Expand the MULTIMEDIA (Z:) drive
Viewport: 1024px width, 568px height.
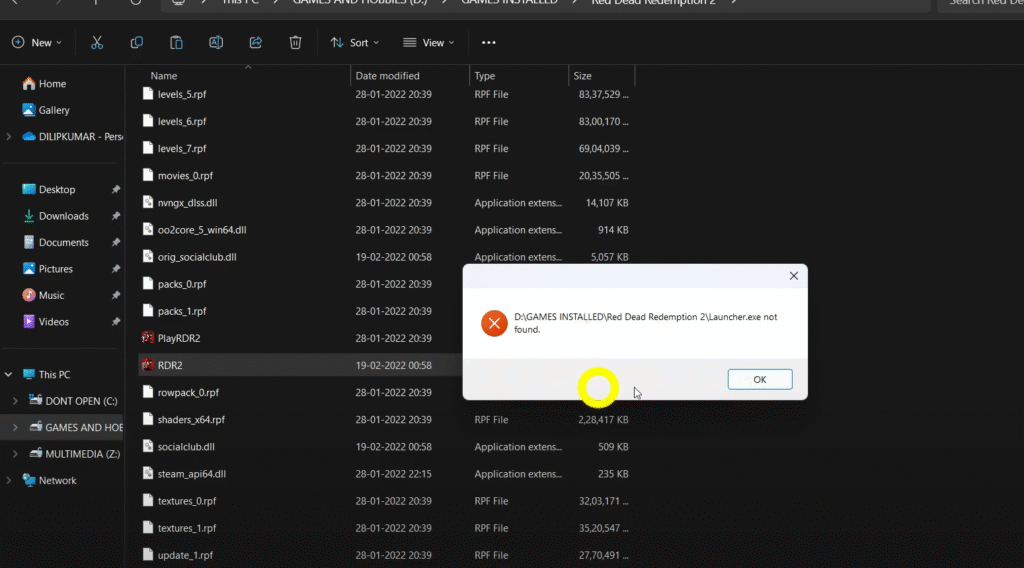click(15, 454)
